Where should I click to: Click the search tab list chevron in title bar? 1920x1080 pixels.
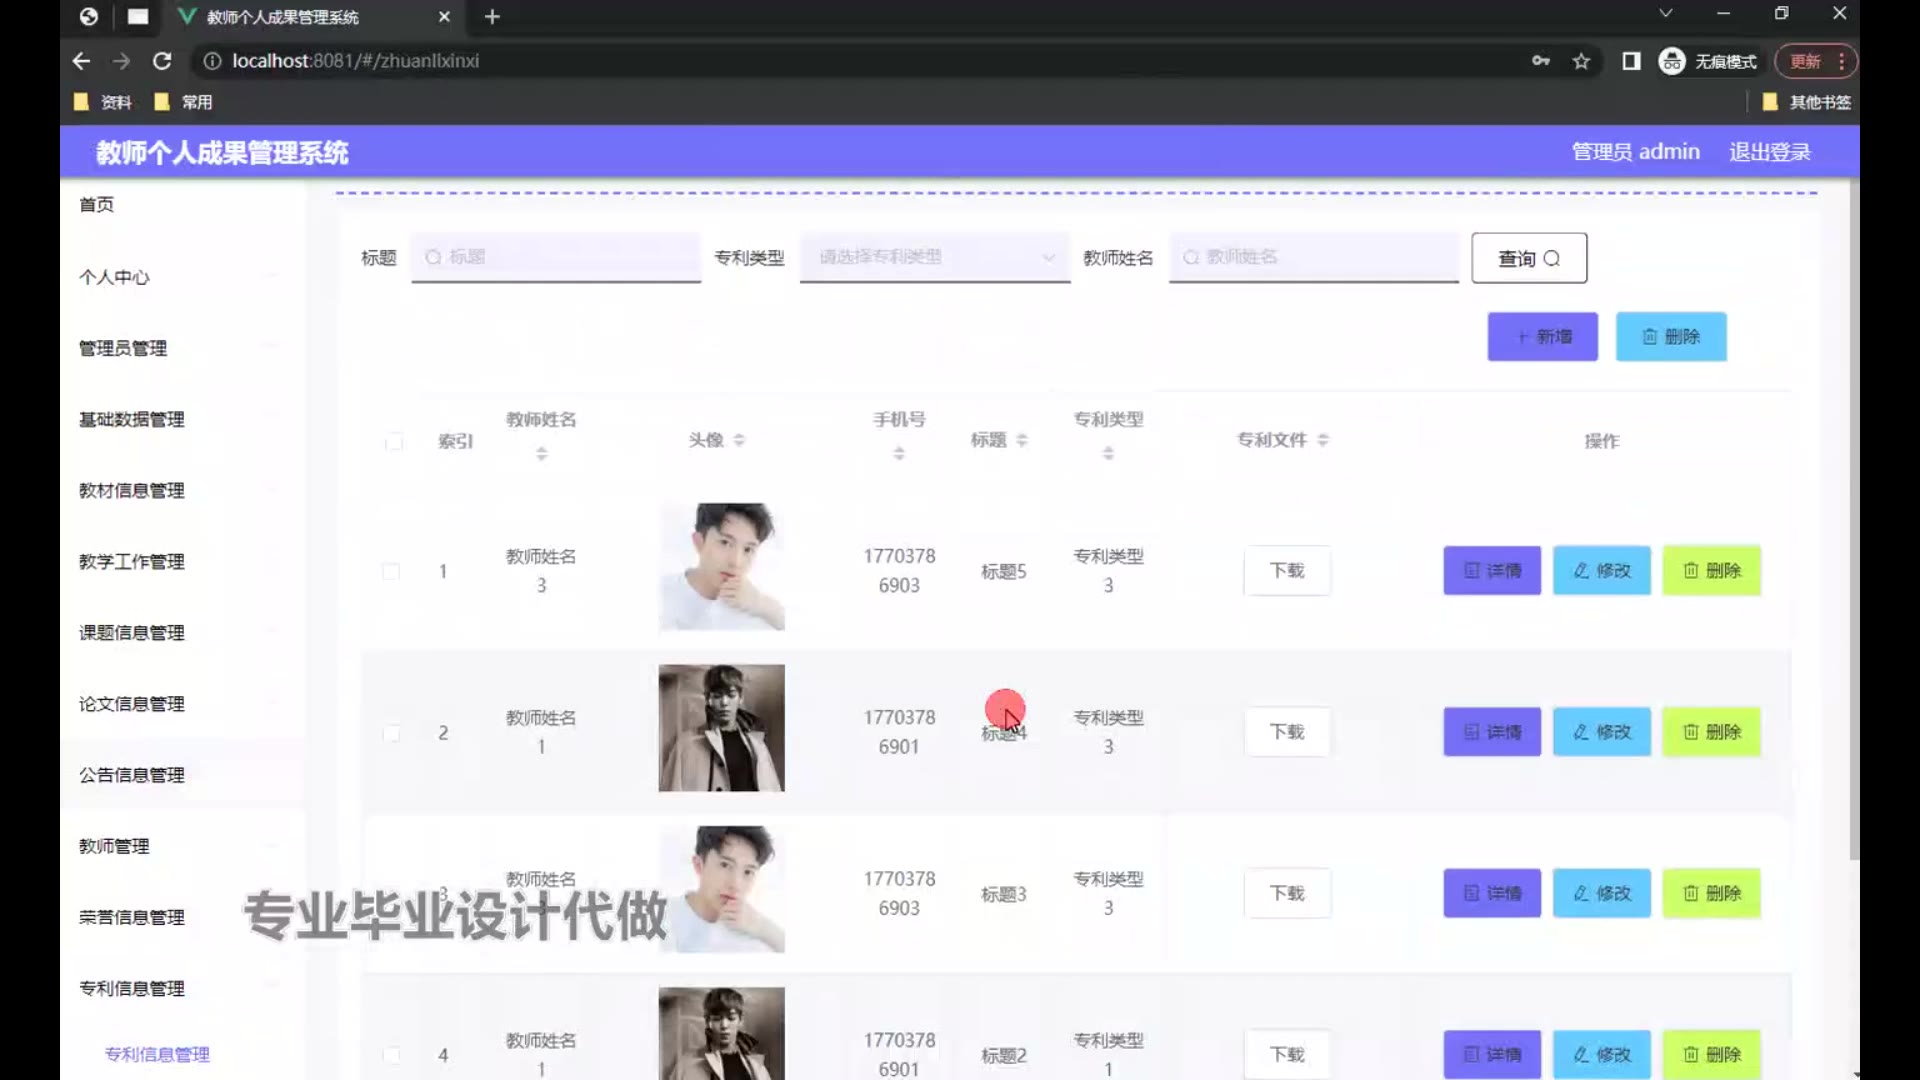(1665, 14)
